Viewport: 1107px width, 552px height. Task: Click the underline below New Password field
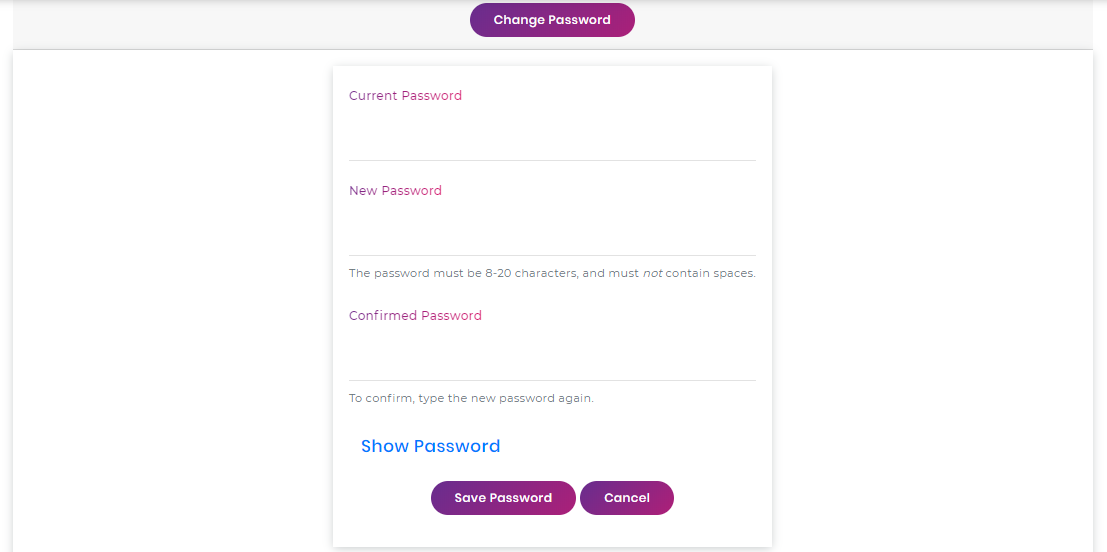pos(552,255)
